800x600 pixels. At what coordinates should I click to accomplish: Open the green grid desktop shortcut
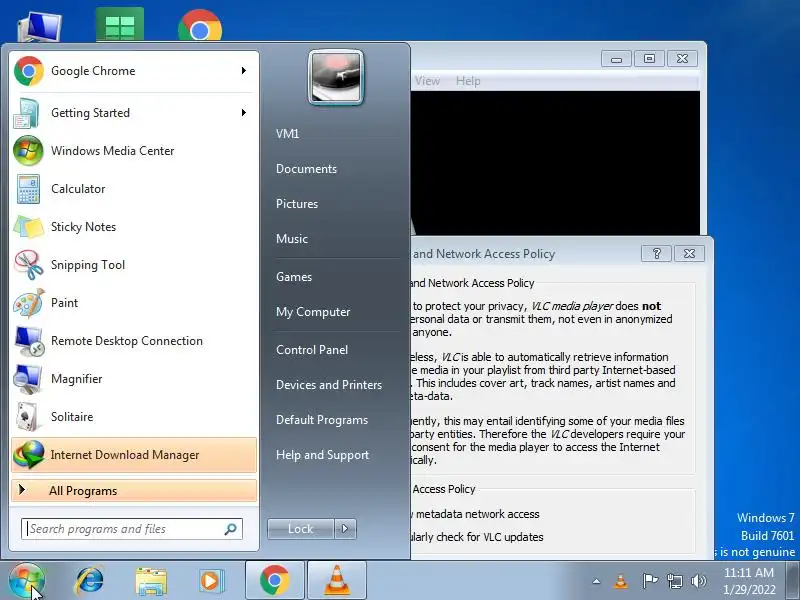click(120, 24)
